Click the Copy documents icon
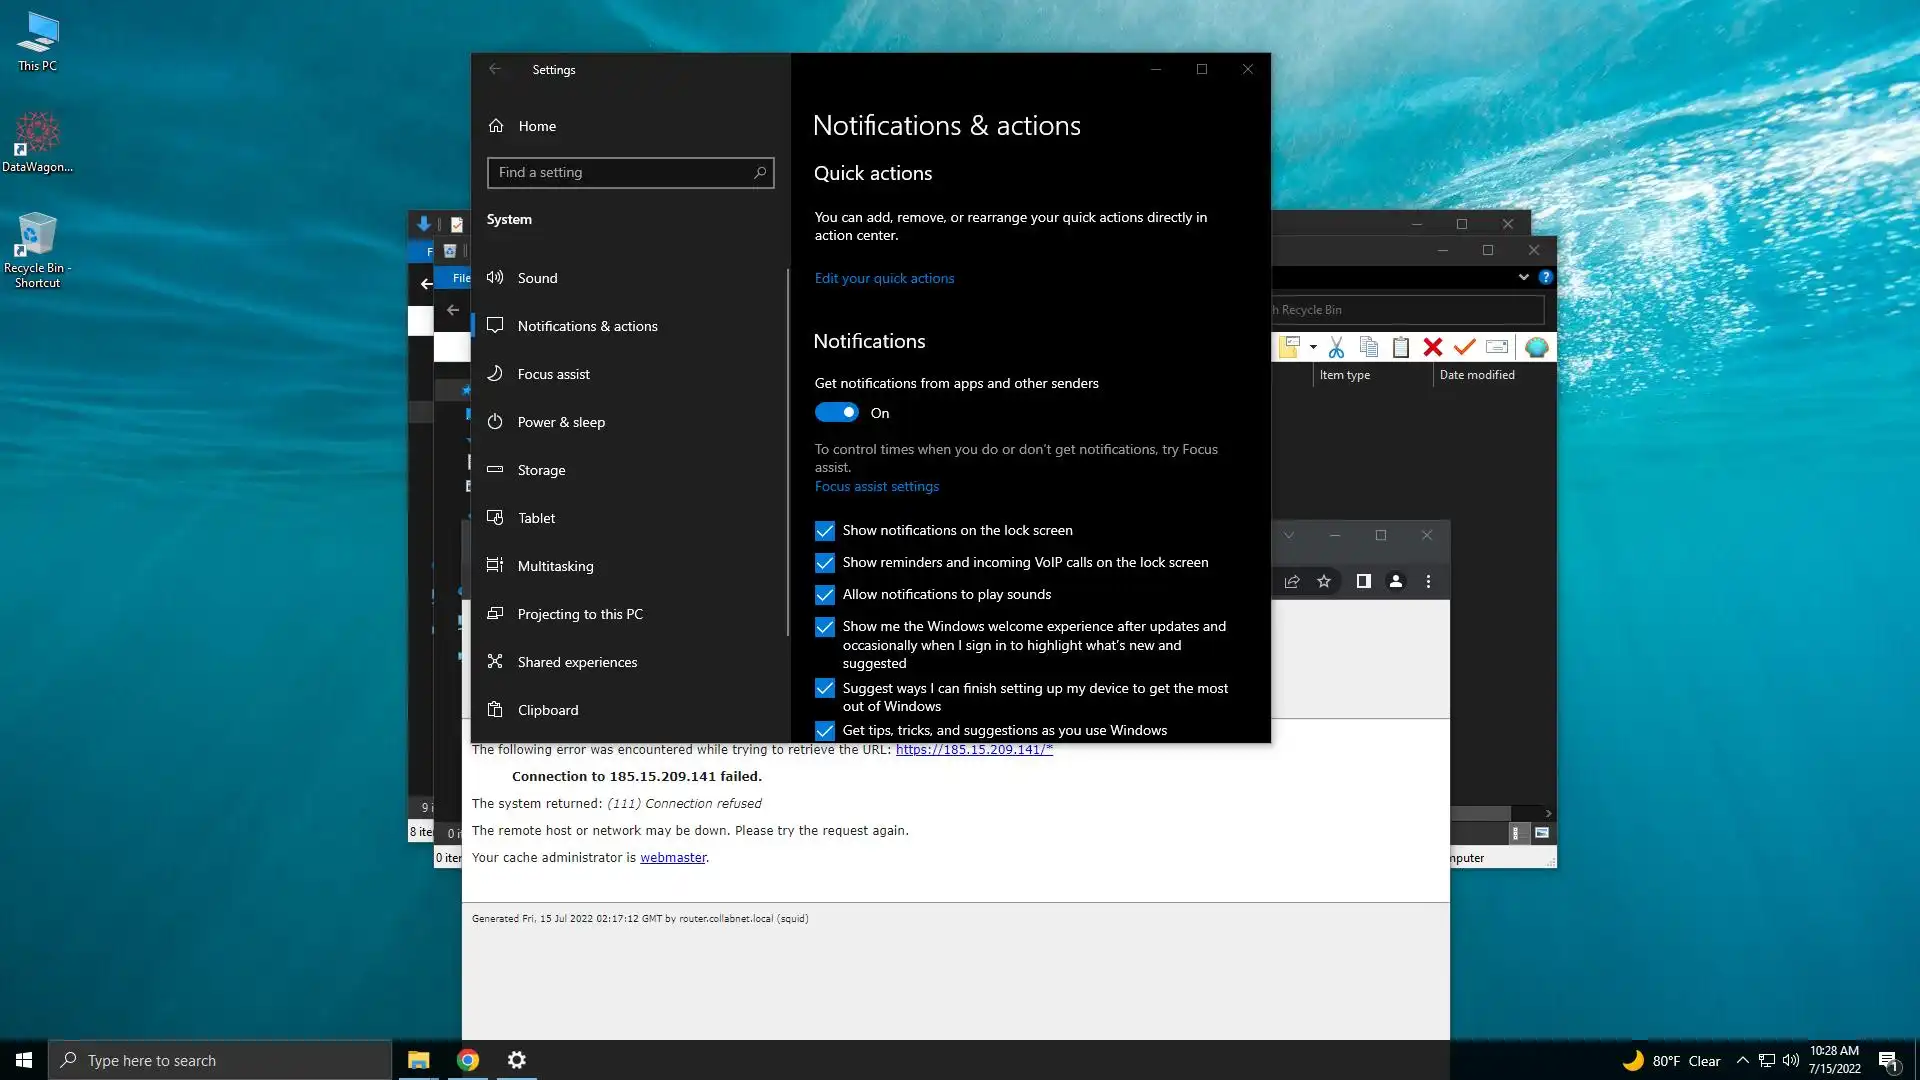The height and width of the screenshot is (1080, 1920). [1369, 347]
